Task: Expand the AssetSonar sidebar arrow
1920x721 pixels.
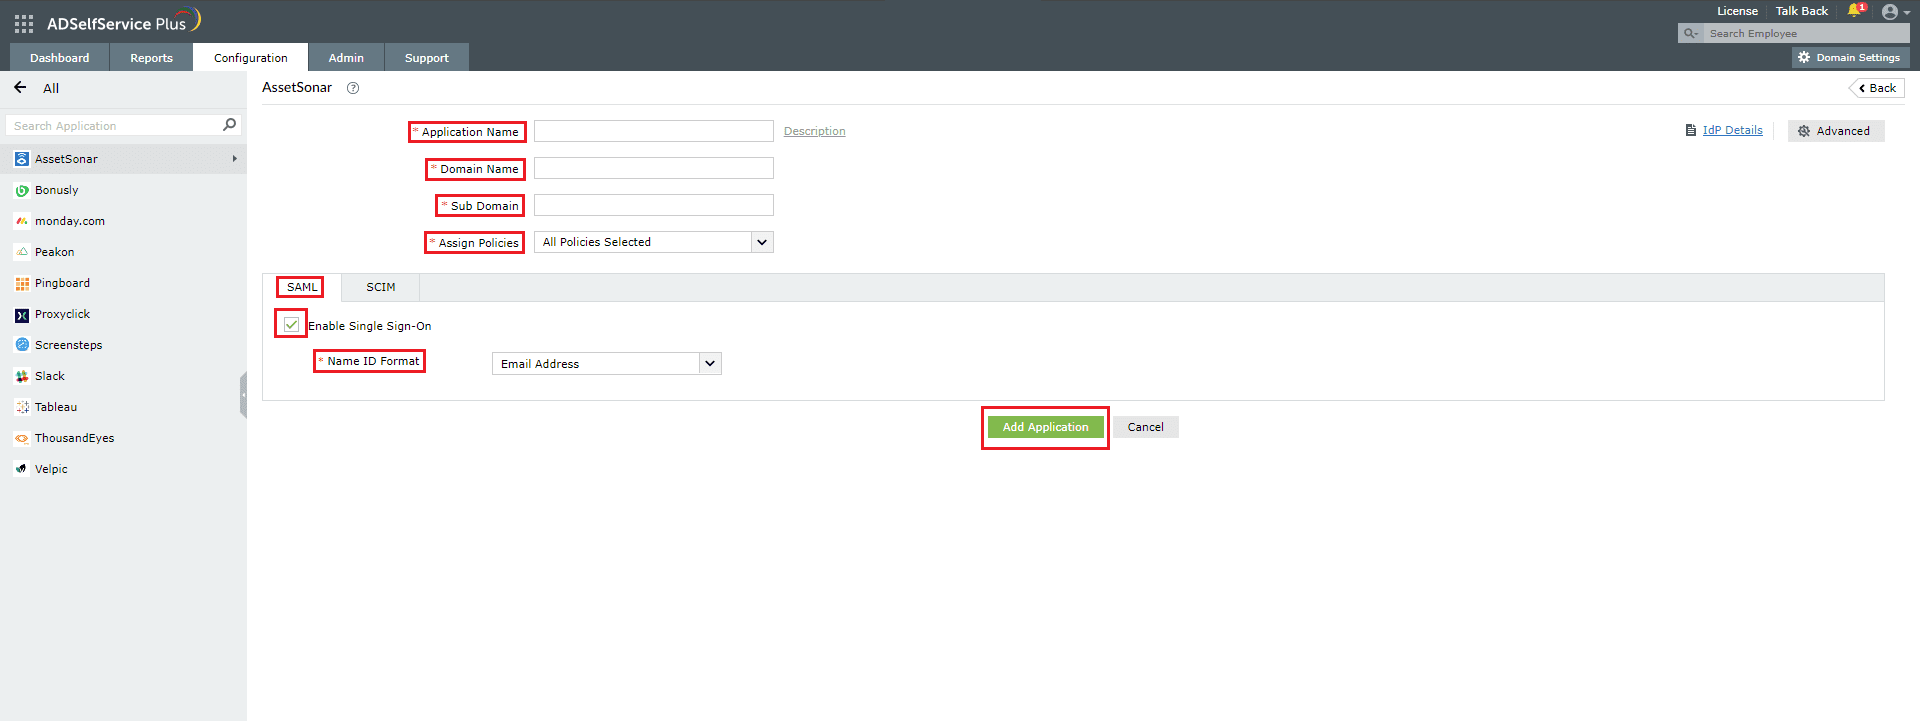Action: 235,159
